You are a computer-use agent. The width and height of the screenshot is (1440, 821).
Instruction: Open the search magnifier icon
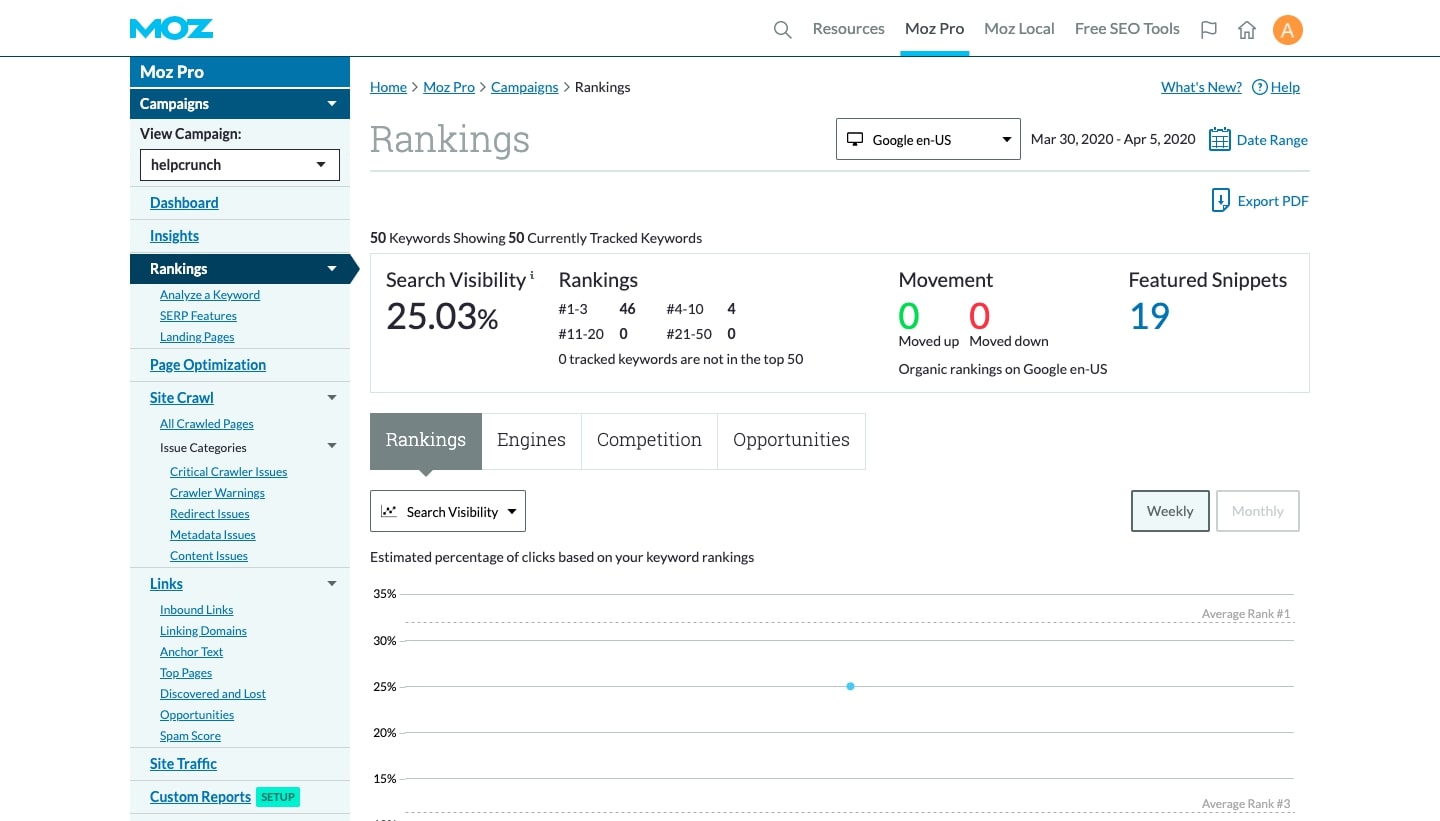tap(783, 30)
